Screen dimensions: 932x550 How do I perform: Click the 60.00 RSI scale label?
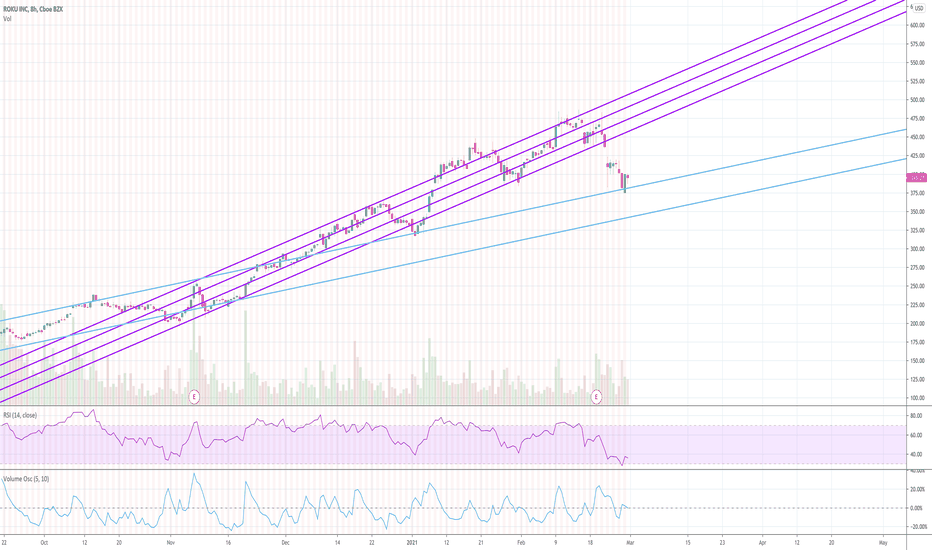918,435
